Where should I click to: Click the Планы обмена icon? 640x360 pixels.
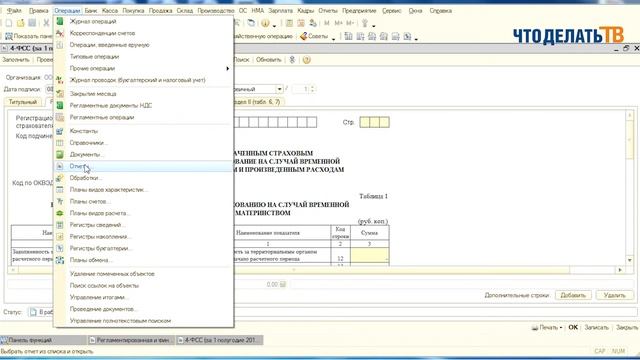pyautogui.click(x=60, y=260)
